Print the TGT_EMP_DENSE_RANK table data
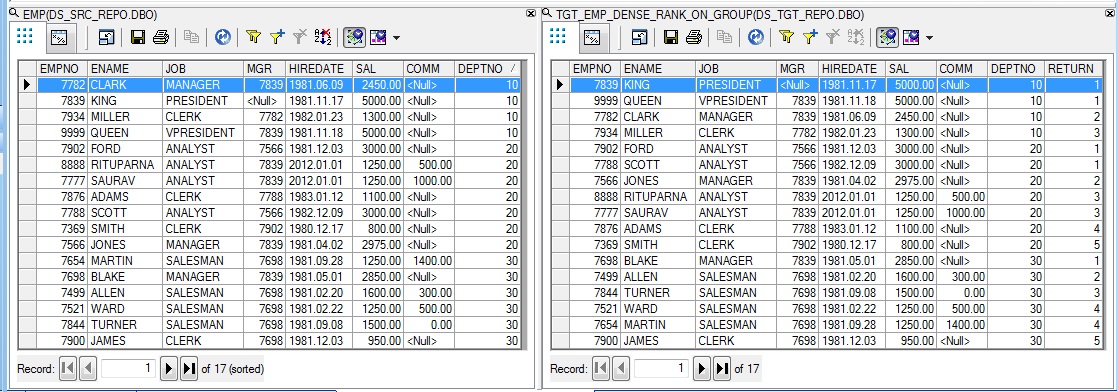This screenshot has height=392, width=1117. coord(694,37)
